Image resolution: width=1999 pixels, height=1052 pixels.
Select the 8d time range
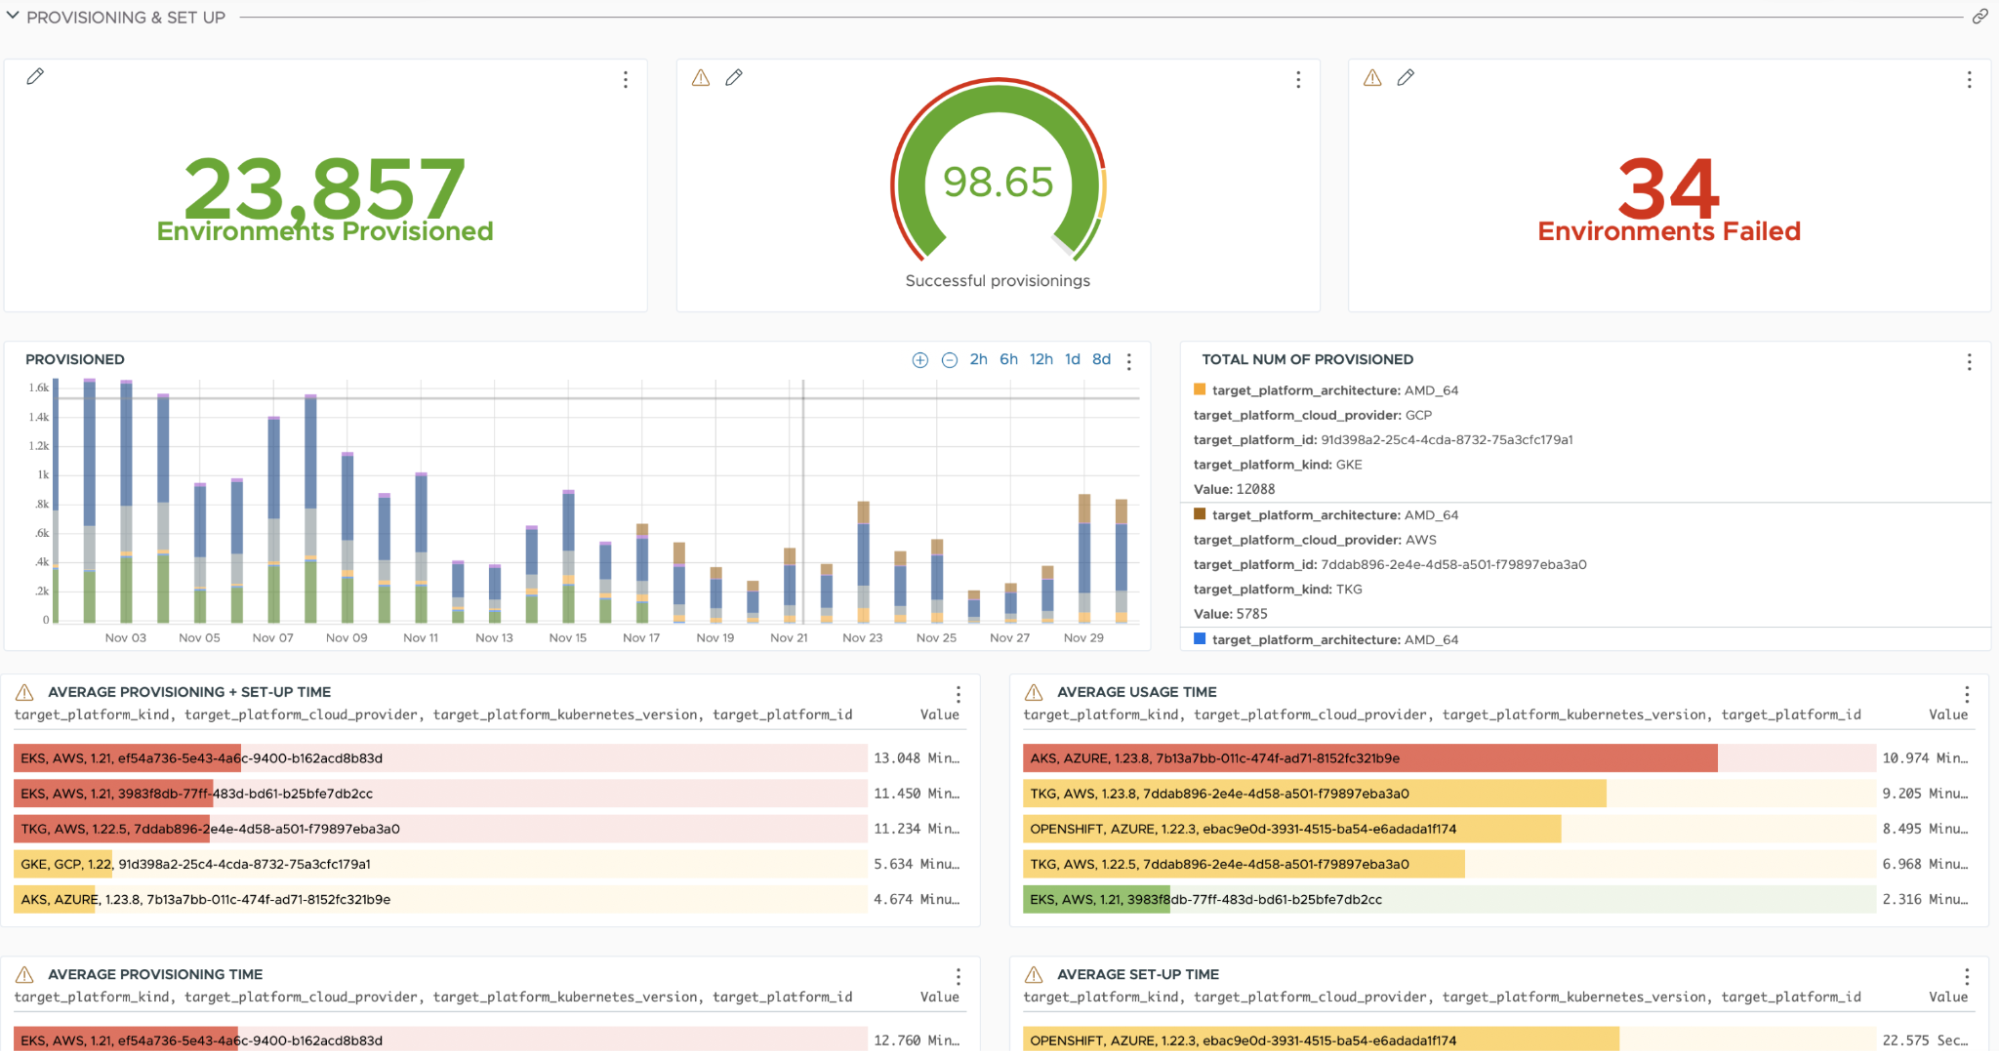click(1101, 359)
